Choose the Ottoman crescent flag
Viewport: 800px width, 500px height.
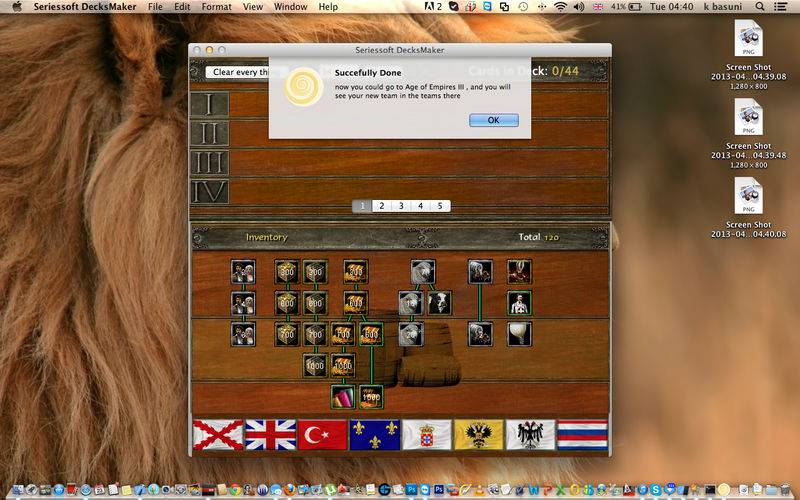pyautogui.click(x=322, y=435)
